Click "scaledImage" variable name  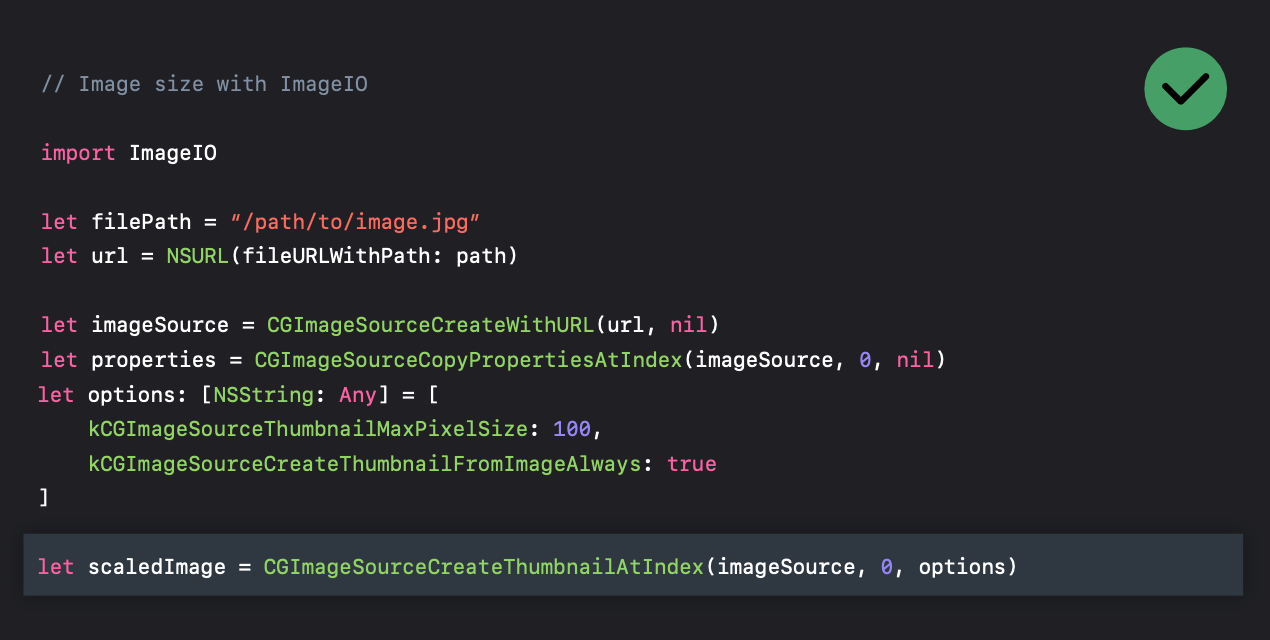[157, 567]
